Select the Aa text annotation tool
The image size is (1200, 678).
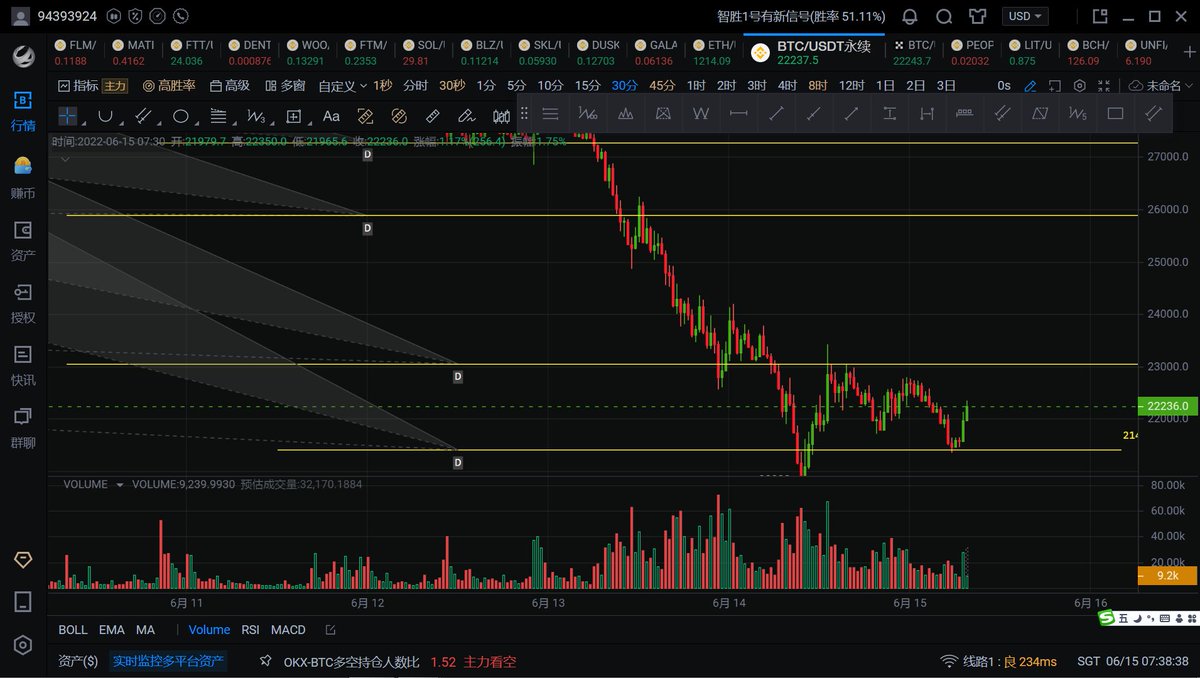(x=331, y=116)
